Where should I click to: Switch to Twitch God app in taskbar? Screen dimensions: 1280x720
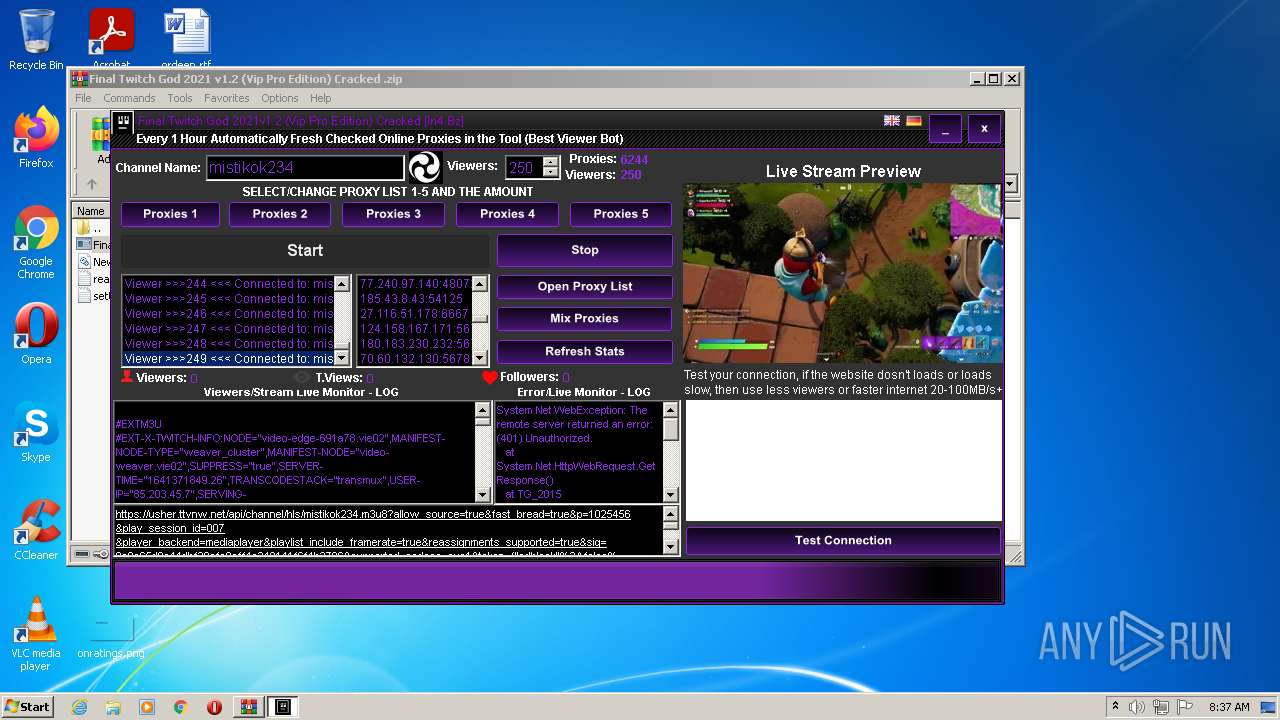pyautogui.click(x=283, y=707)
